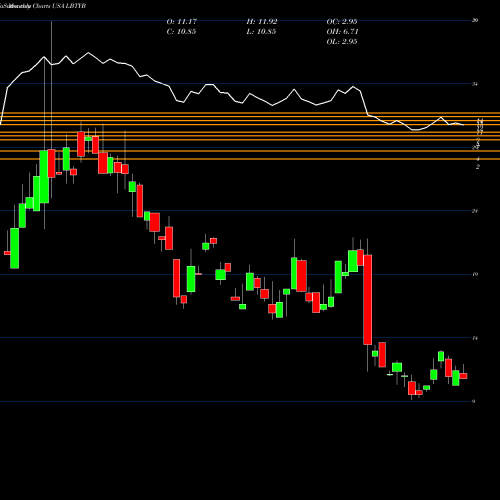Click the 9 price axis label
This screenshot has height=500, width=500.
474,401
